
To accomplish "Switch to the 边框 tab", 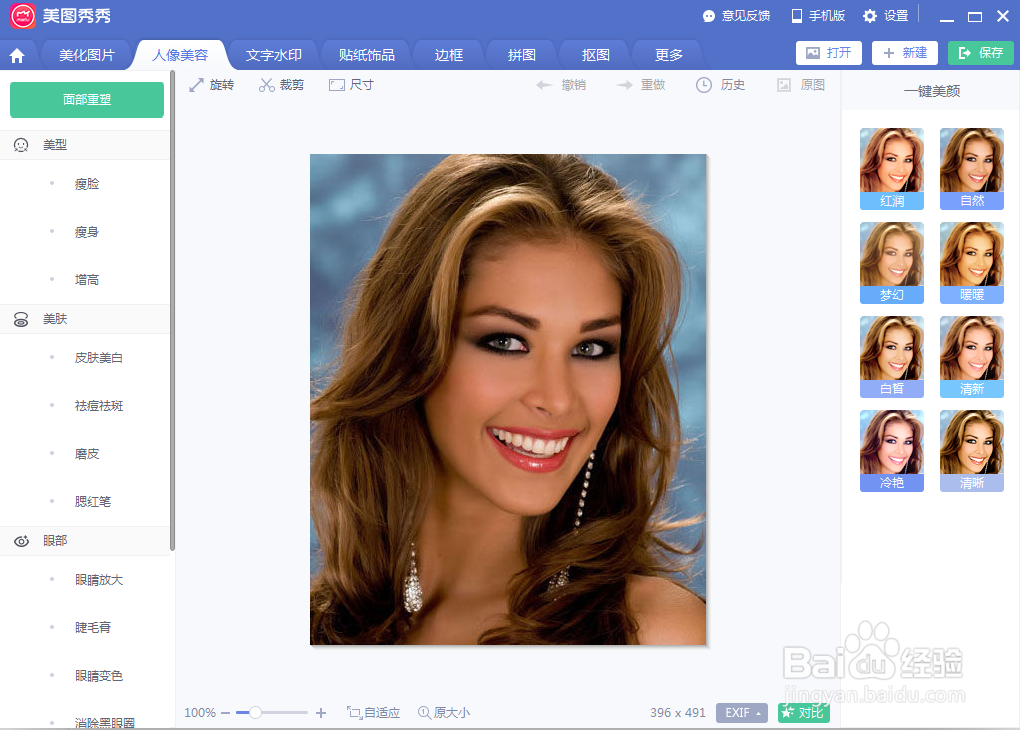I will pyautogui.click(x=449, y=55).
